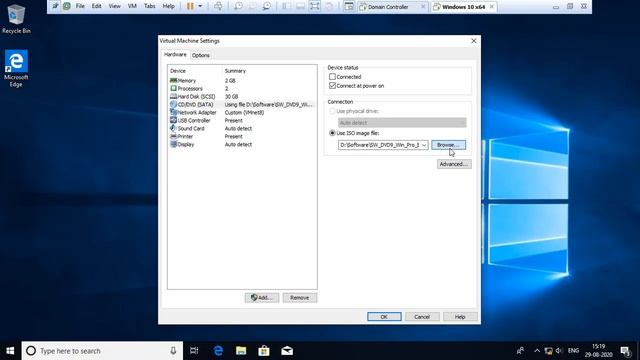The image size is (640, 360).
Task: Open the File menu
Action: (x=80, y=6)
